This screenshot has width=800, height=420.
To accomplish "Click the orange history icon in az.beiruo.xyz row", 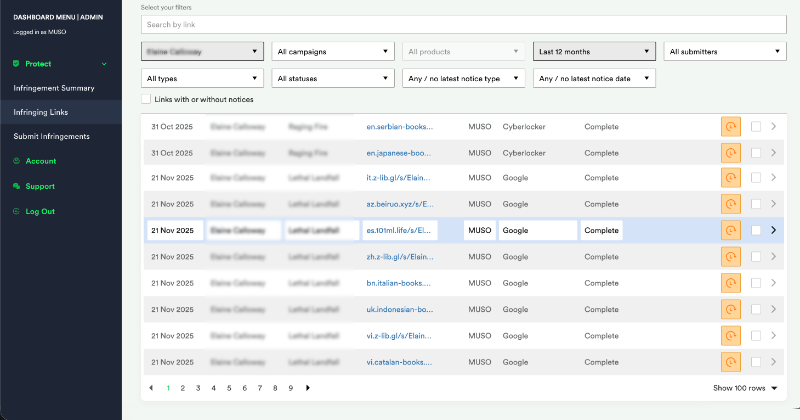I will (731, 204).
